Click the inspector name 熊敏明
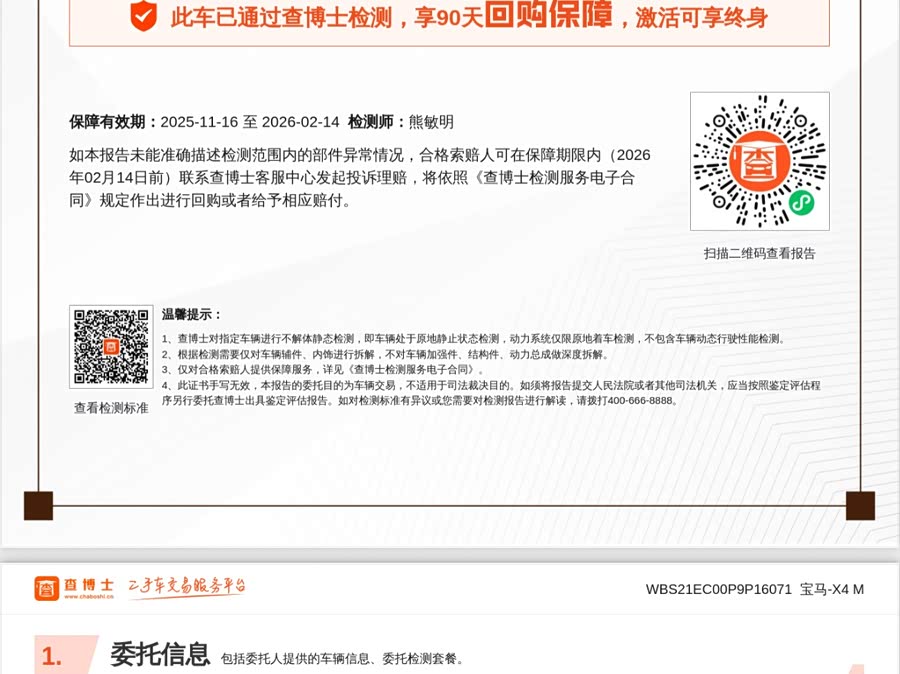Image resolution: width=900 pixels, height=674 pixels. click(431, 122)
